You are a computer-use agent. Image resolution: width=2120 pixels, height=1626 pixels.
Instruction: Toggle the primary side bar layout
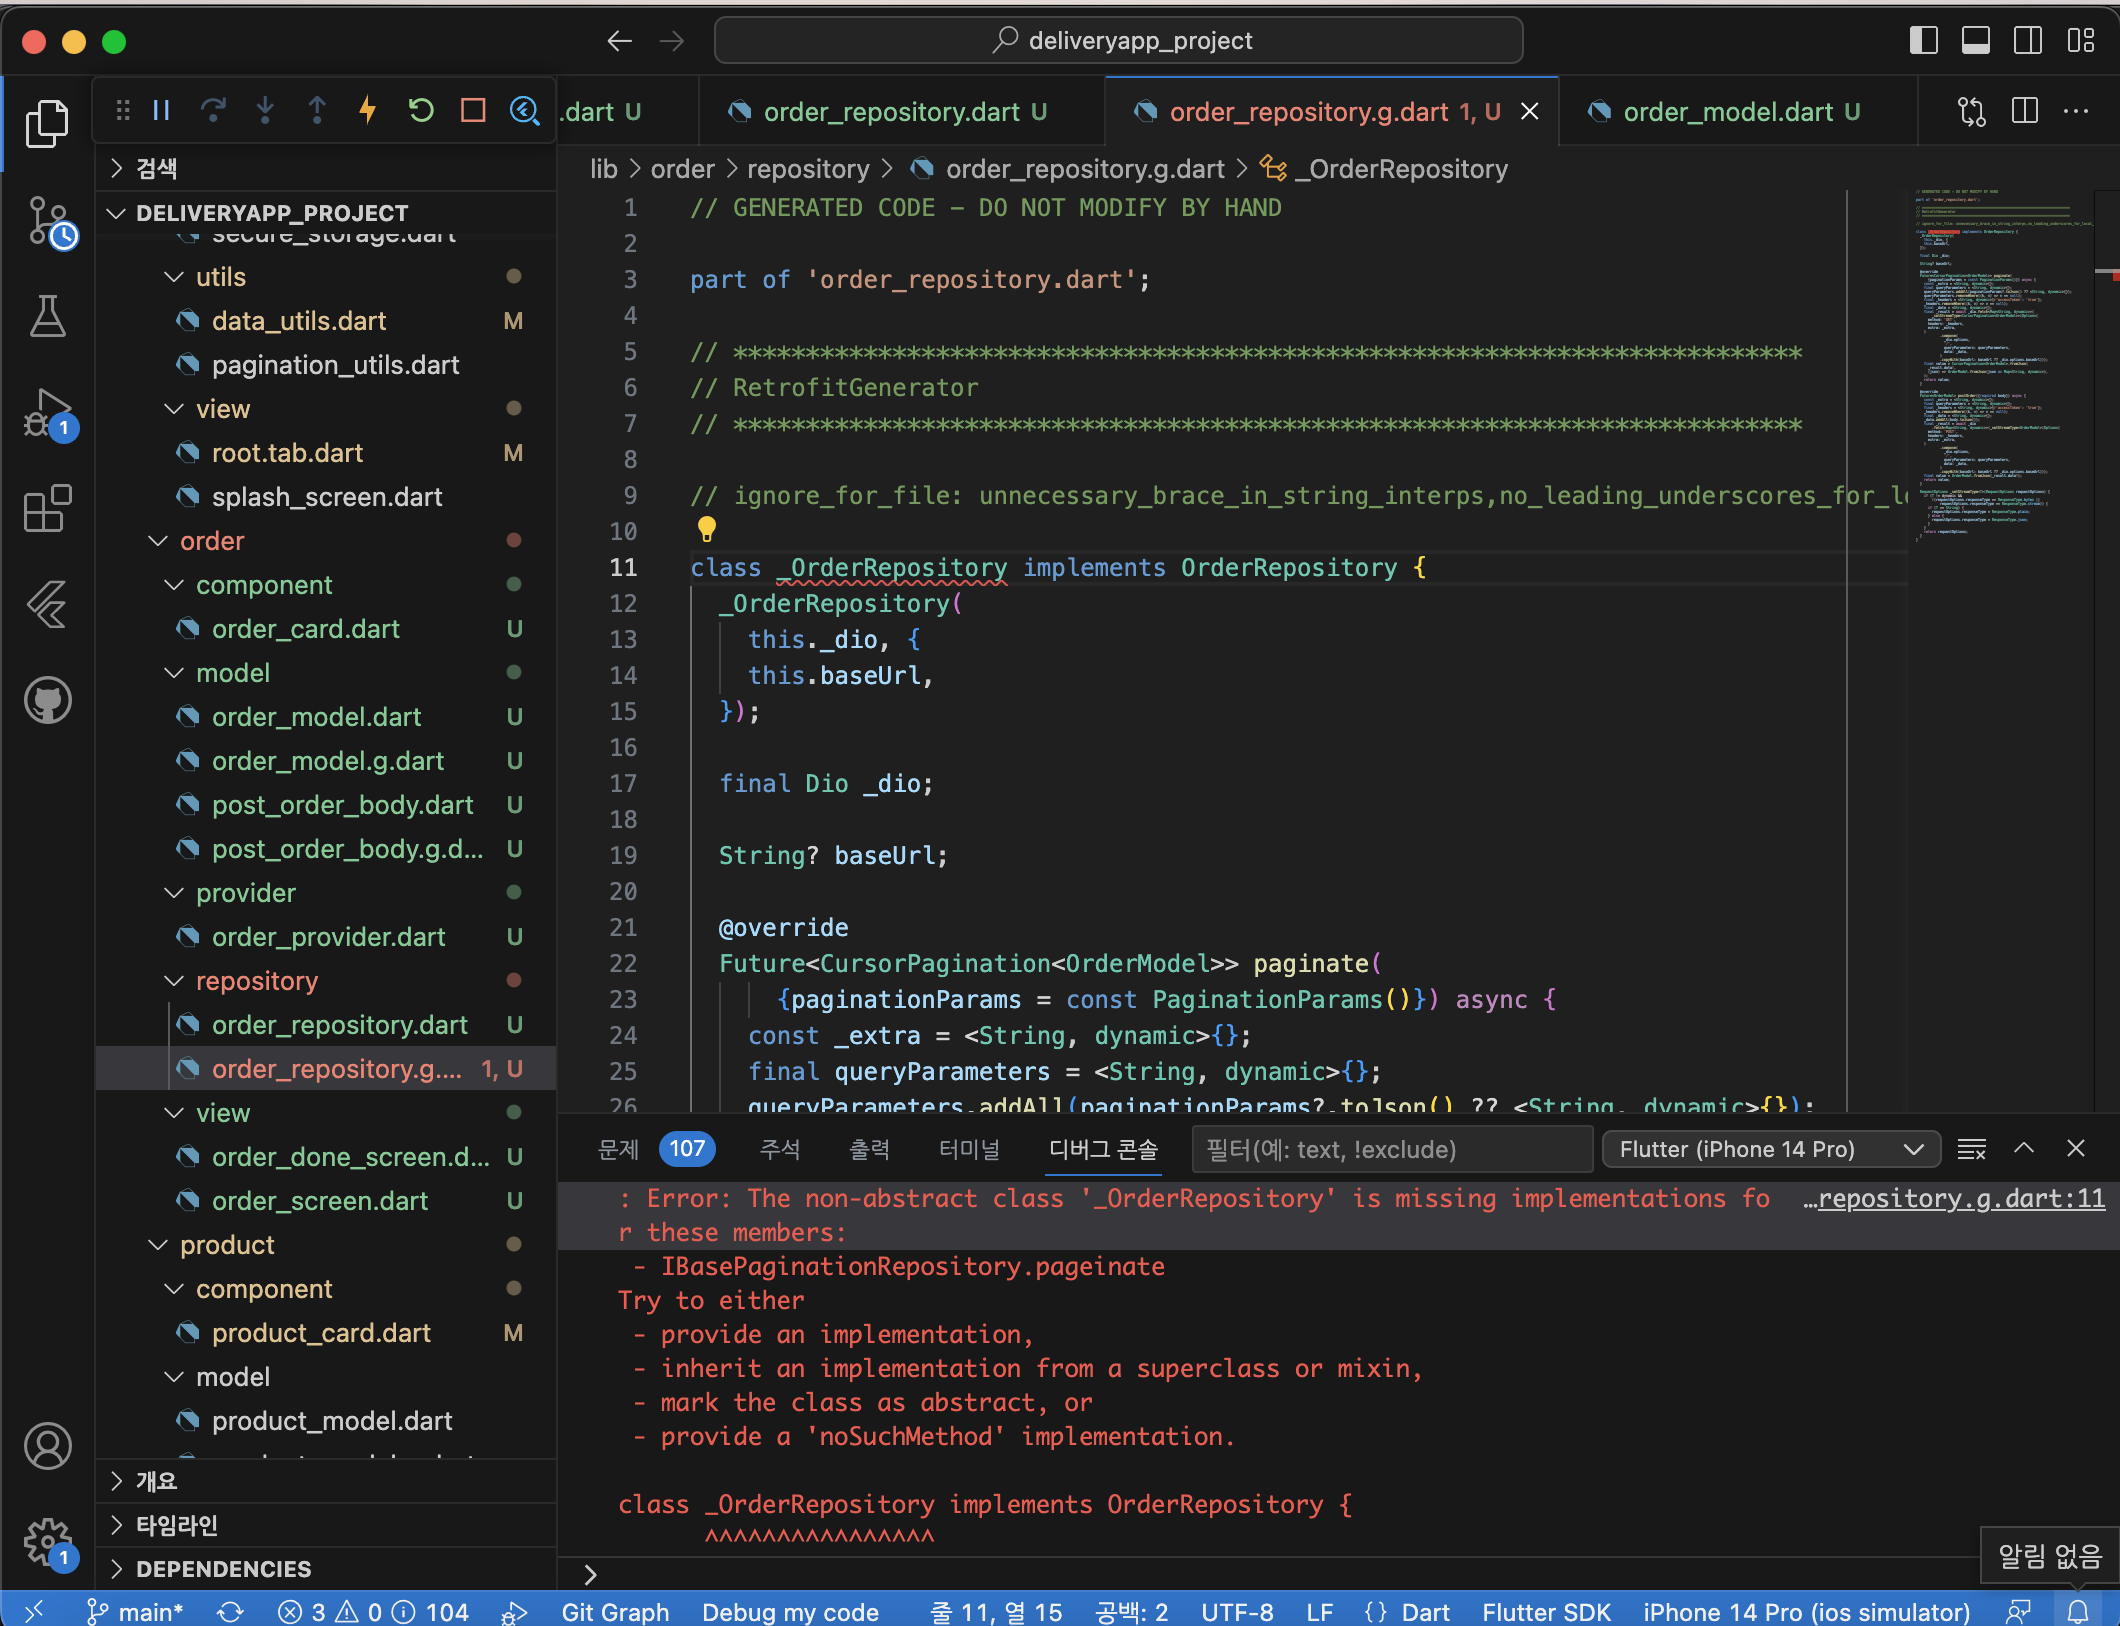(x=1924, y=41)
